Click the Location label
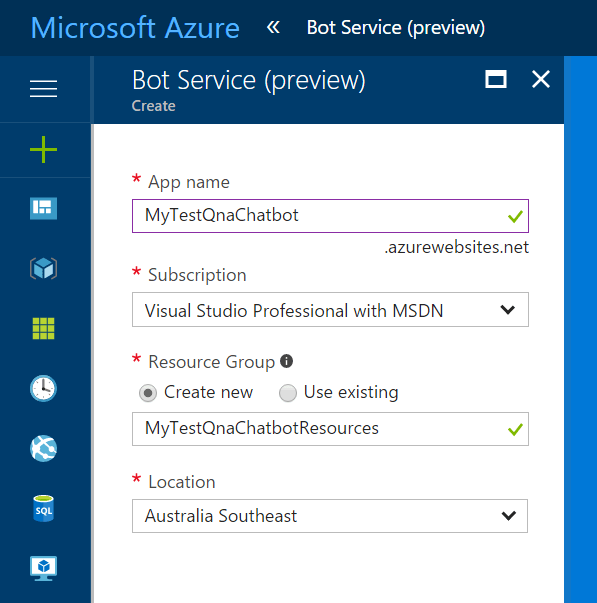The width and height of the screenshot is (597, 603). (x=182, y=482)
